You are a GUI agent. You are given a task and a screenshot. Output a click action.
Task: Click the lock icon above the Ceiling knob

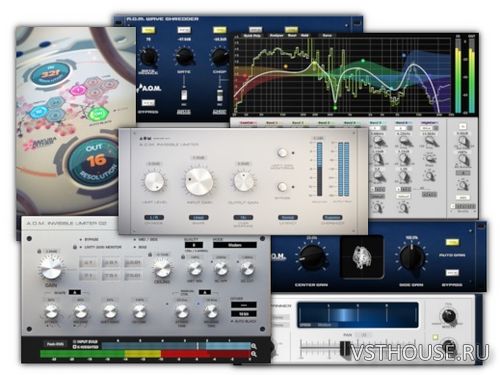(150, 255)
